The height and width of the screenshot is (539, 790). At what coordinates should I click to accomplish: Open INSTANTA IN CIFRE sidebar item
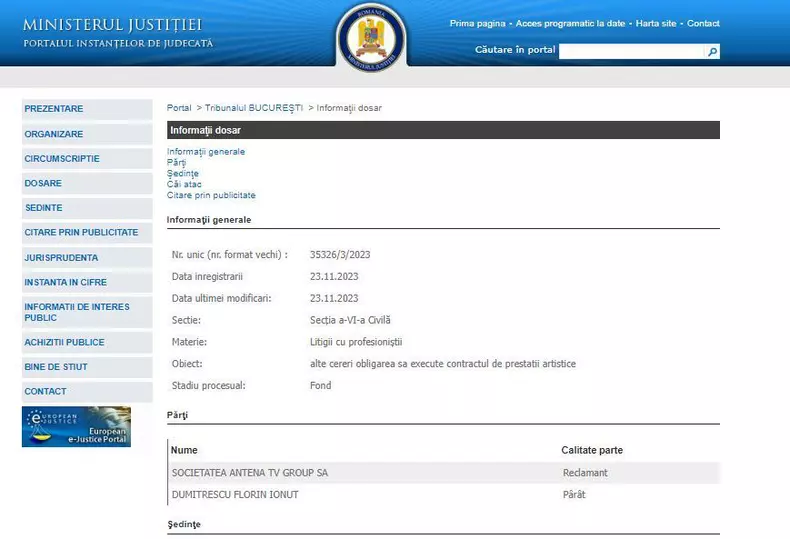(x=87, y=283)
